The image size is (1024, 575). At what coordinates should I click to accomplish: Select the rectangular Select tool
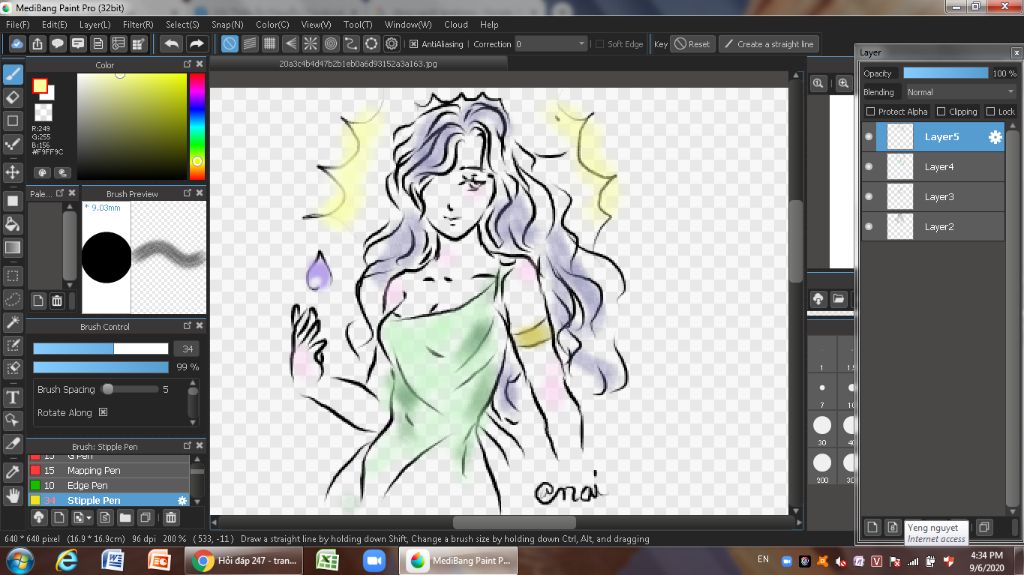tap(12, 276)
